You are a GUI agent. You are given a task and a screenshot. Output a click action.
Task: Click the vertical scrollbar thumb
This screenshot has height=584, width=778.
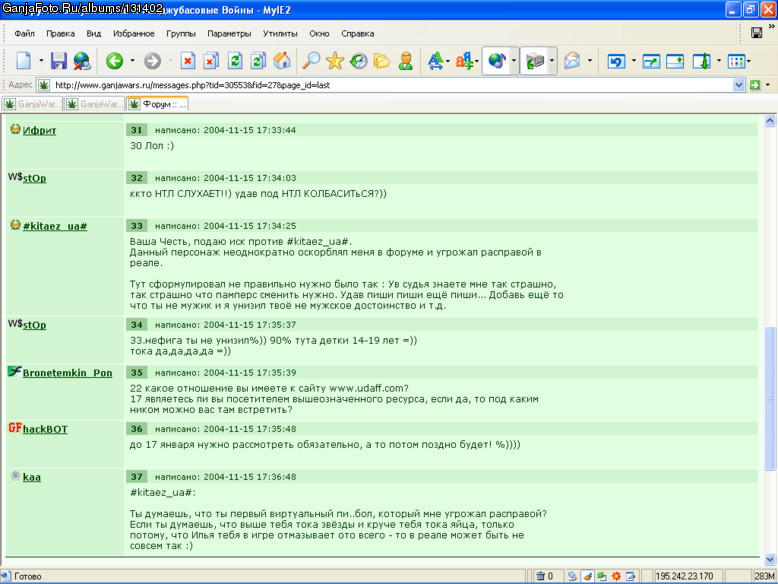tap(770, 398)
